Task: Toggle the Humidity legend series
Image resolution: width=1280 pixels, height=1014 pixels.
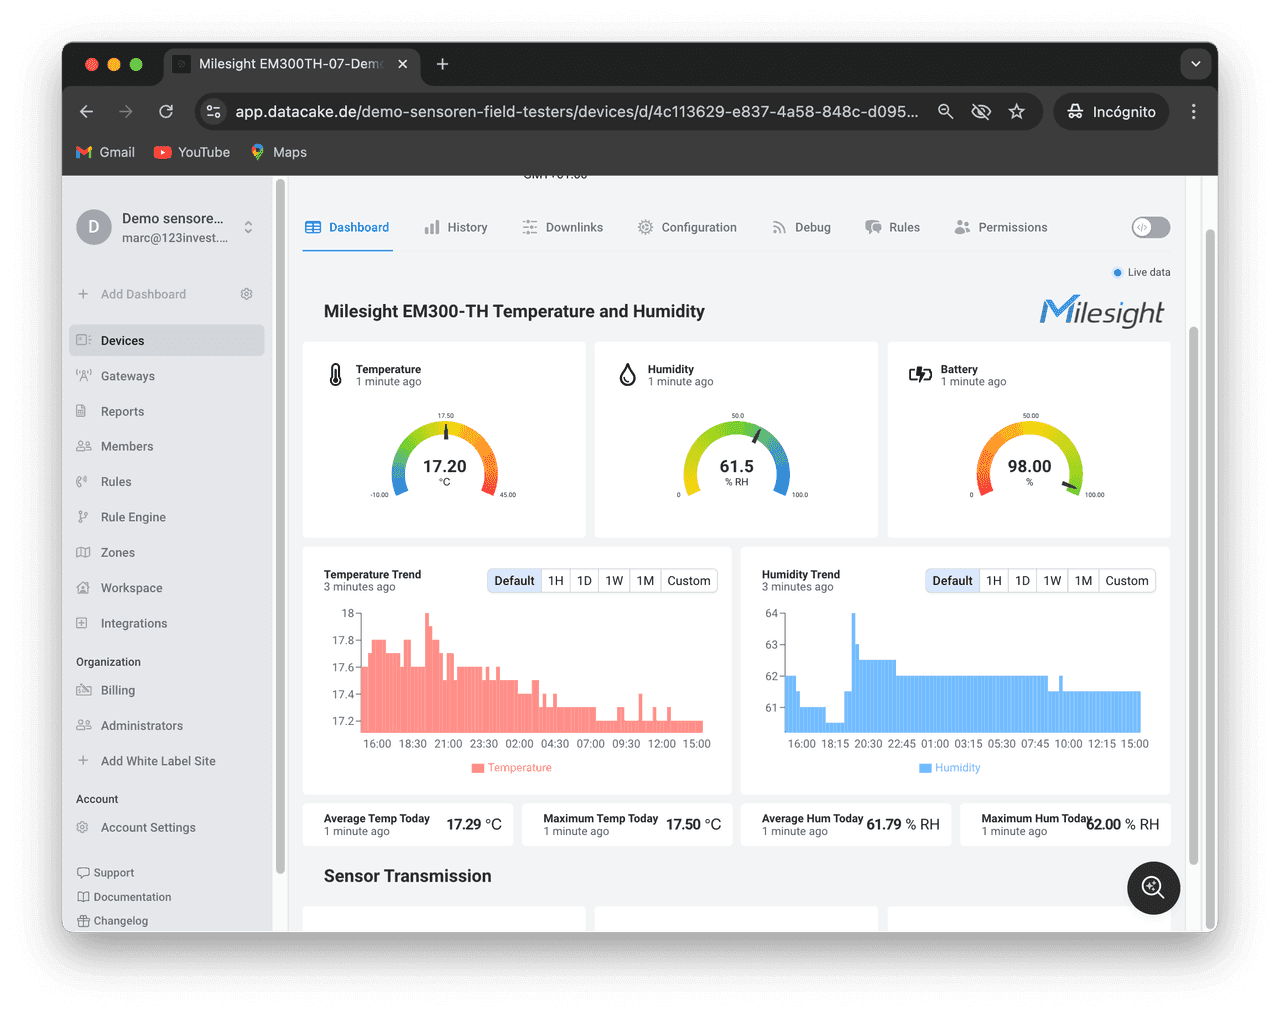Action: click(x=950, y=768)
